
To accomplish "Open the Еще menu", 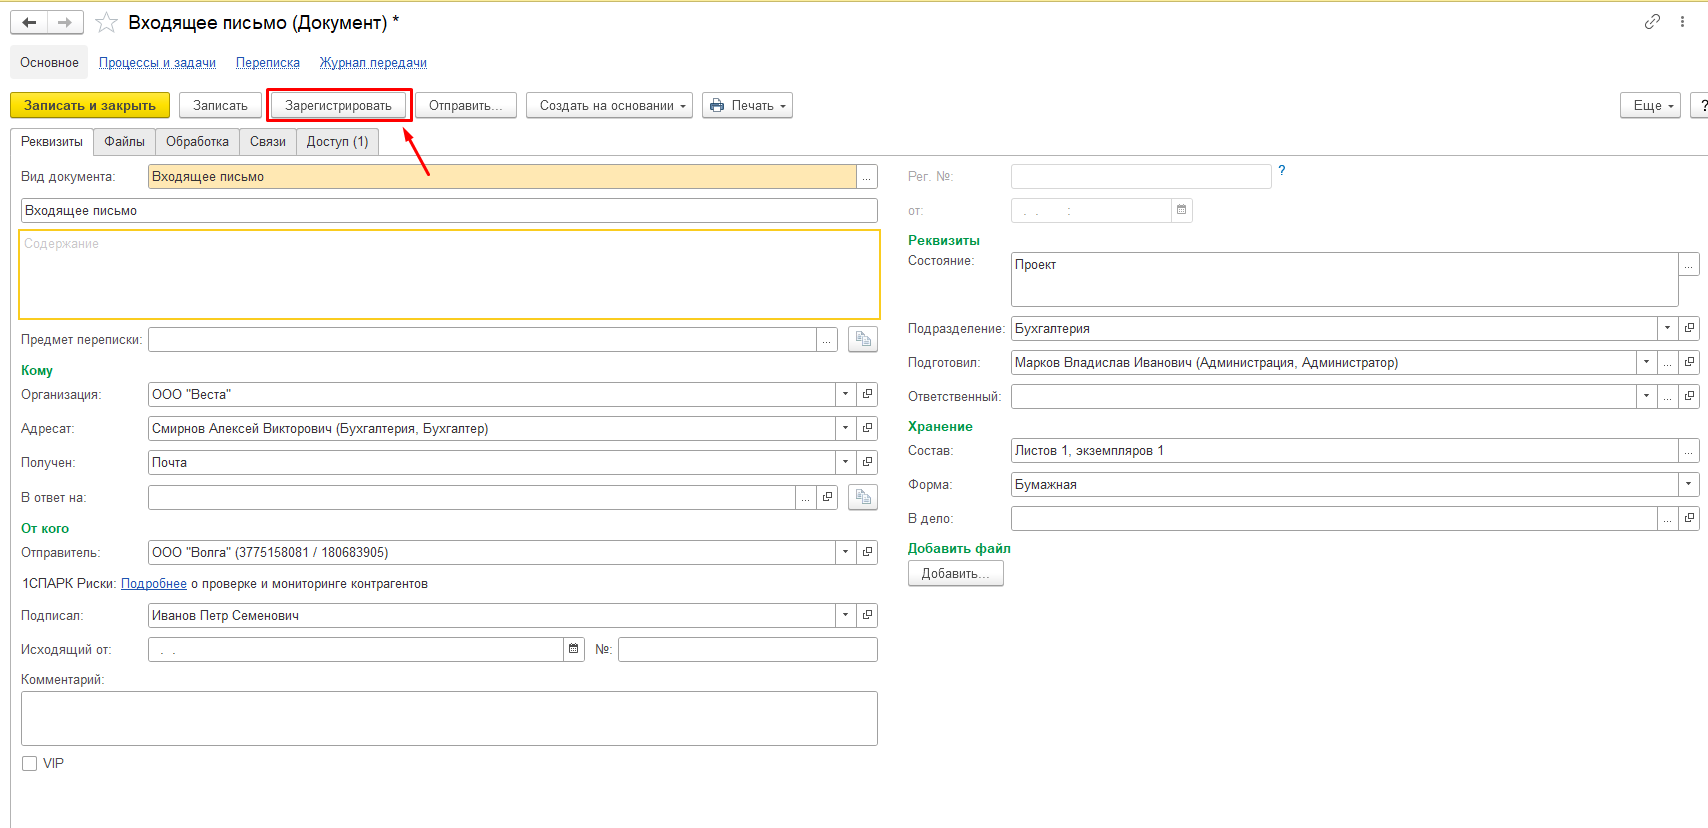I will click(x=1650, y=105).
